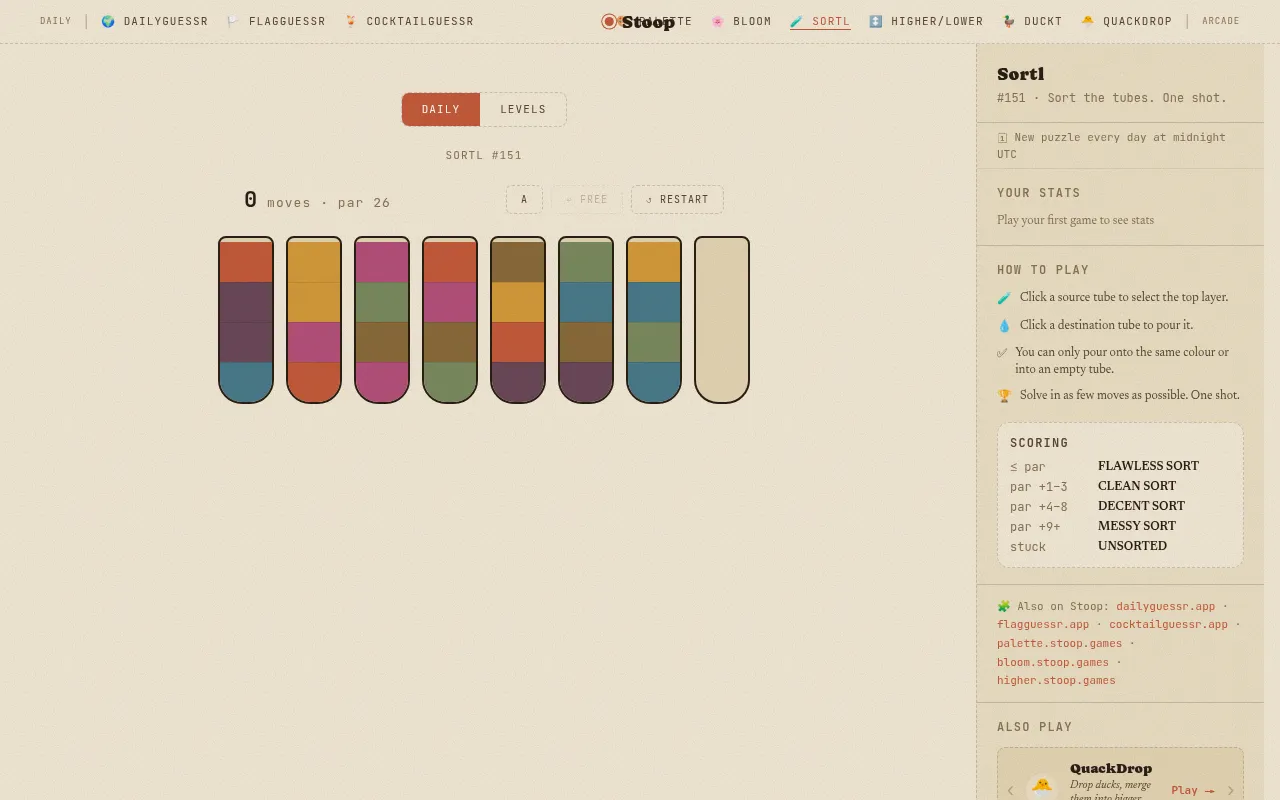Click the 'FLAWLESS SORT' scoring text
Image resolution: width=1280 pixels, height=800 pixels.
[1148, 466]
